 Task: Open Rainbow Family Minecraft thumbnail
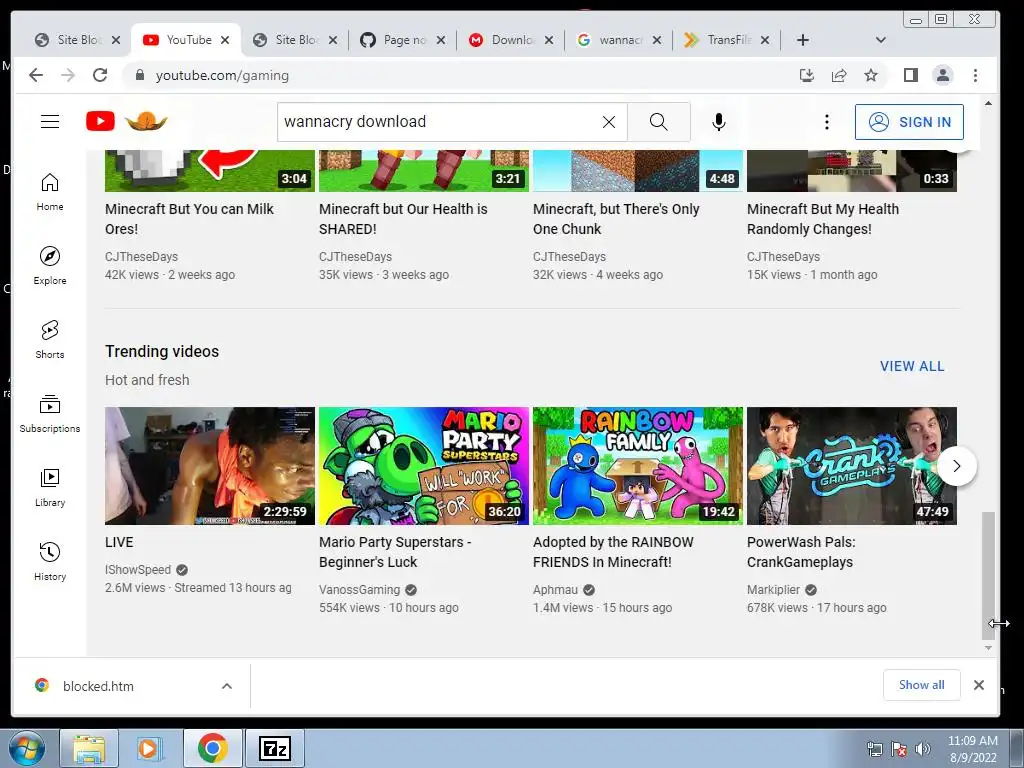click(638, 466)
